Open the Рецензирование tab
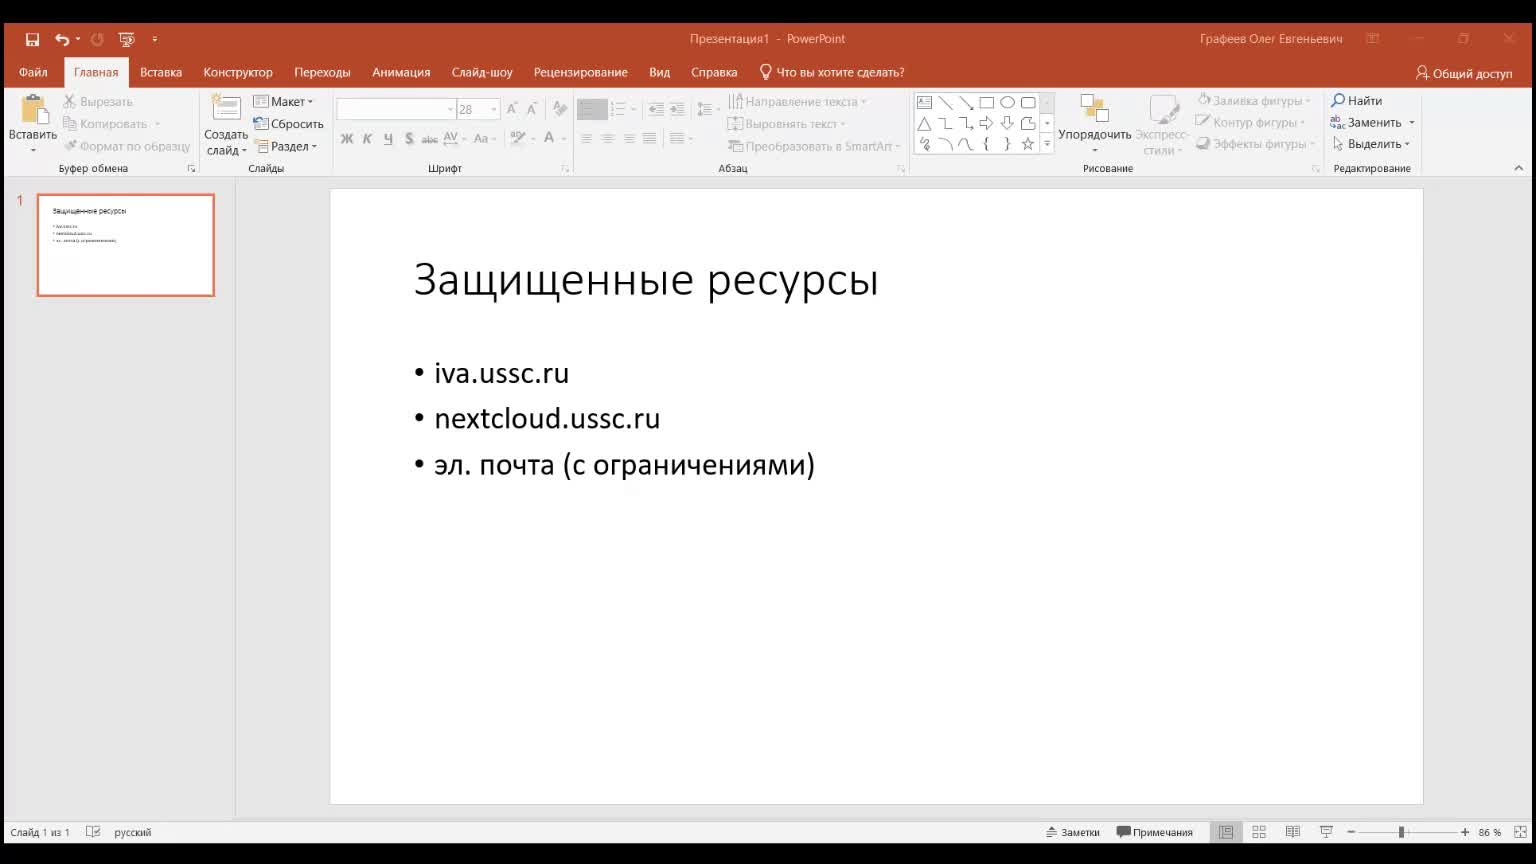 point(581,72)
